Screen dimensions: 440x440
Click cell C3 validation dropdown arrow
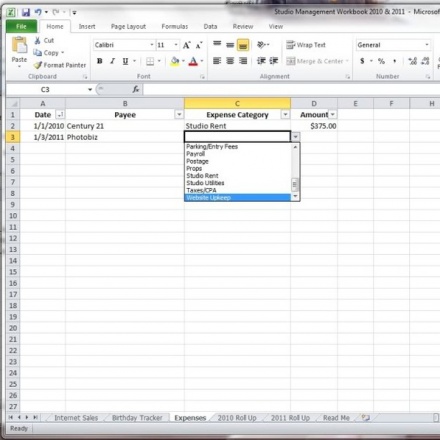click(x=296, y=137)
